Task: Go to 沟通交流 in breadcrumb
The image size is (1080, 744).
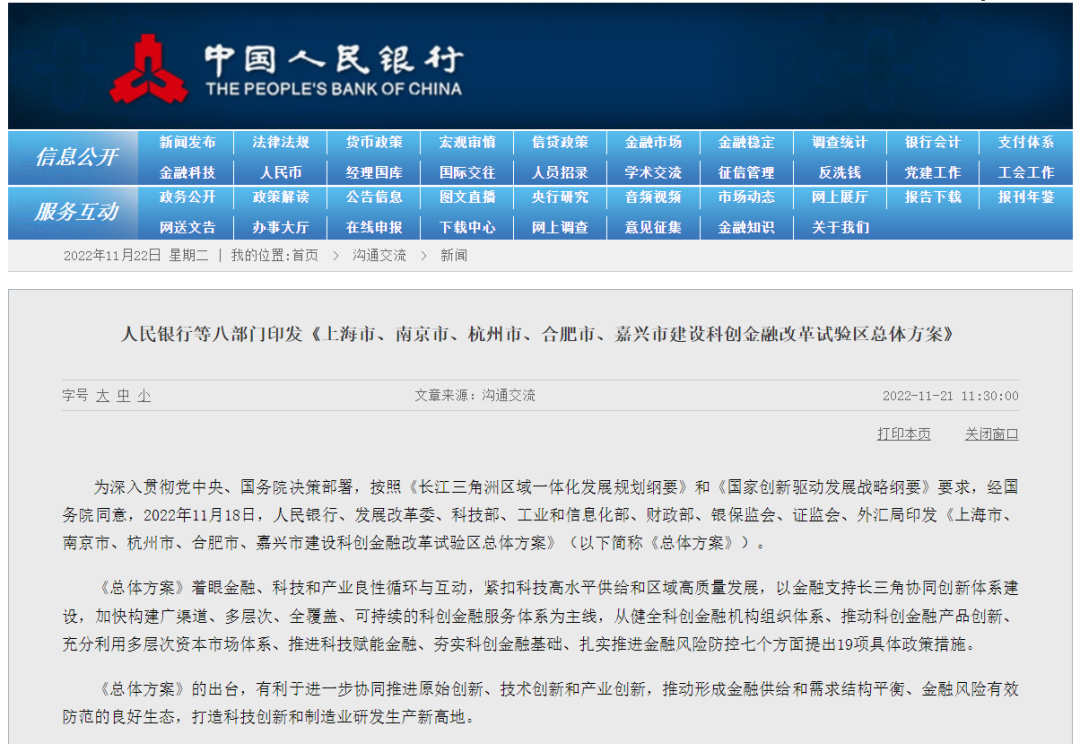Action: [380, 256]
